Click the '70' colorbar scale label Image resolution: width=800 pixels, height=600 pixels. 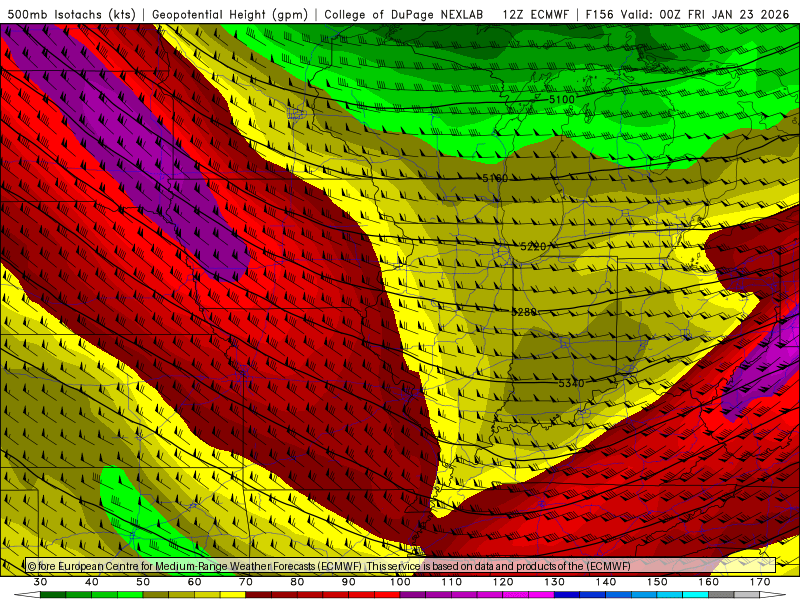[246, 582]
